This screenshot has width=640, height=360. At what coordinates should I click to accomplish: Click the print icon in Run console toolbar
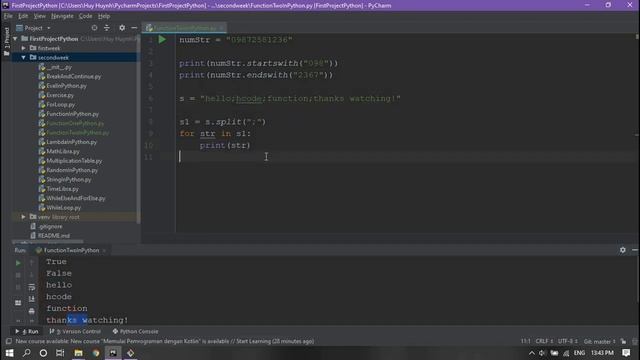click(31, 311)
